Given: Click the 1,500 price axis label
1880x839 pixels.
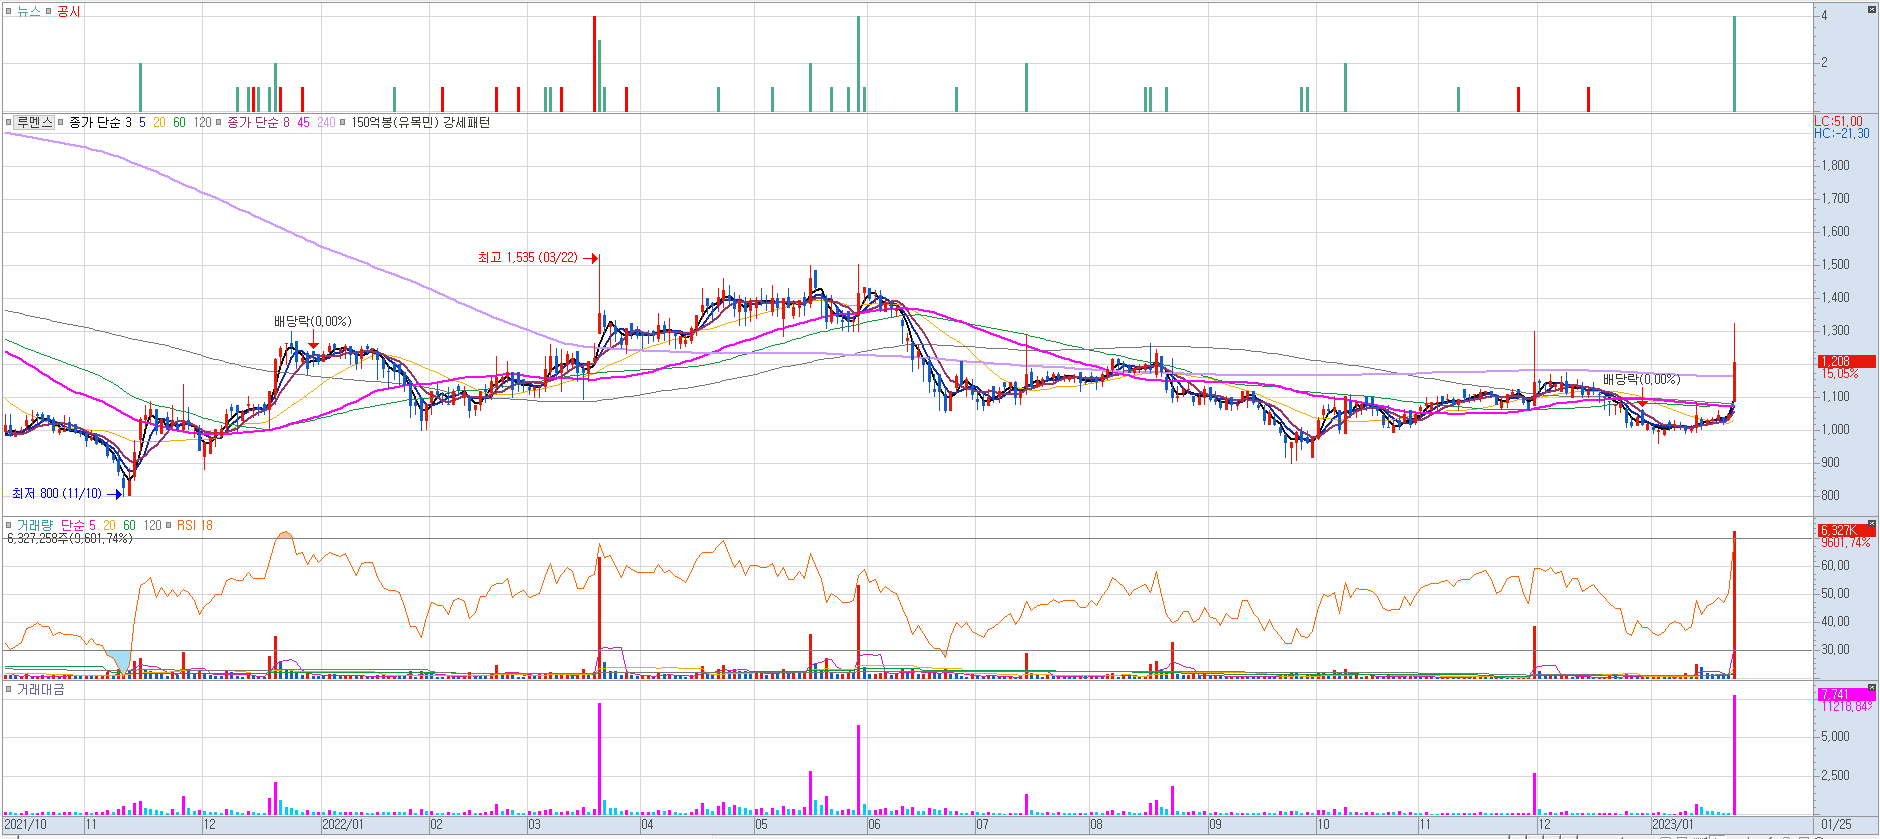Looking at the screenshot, I should (x=1835, y=264).
